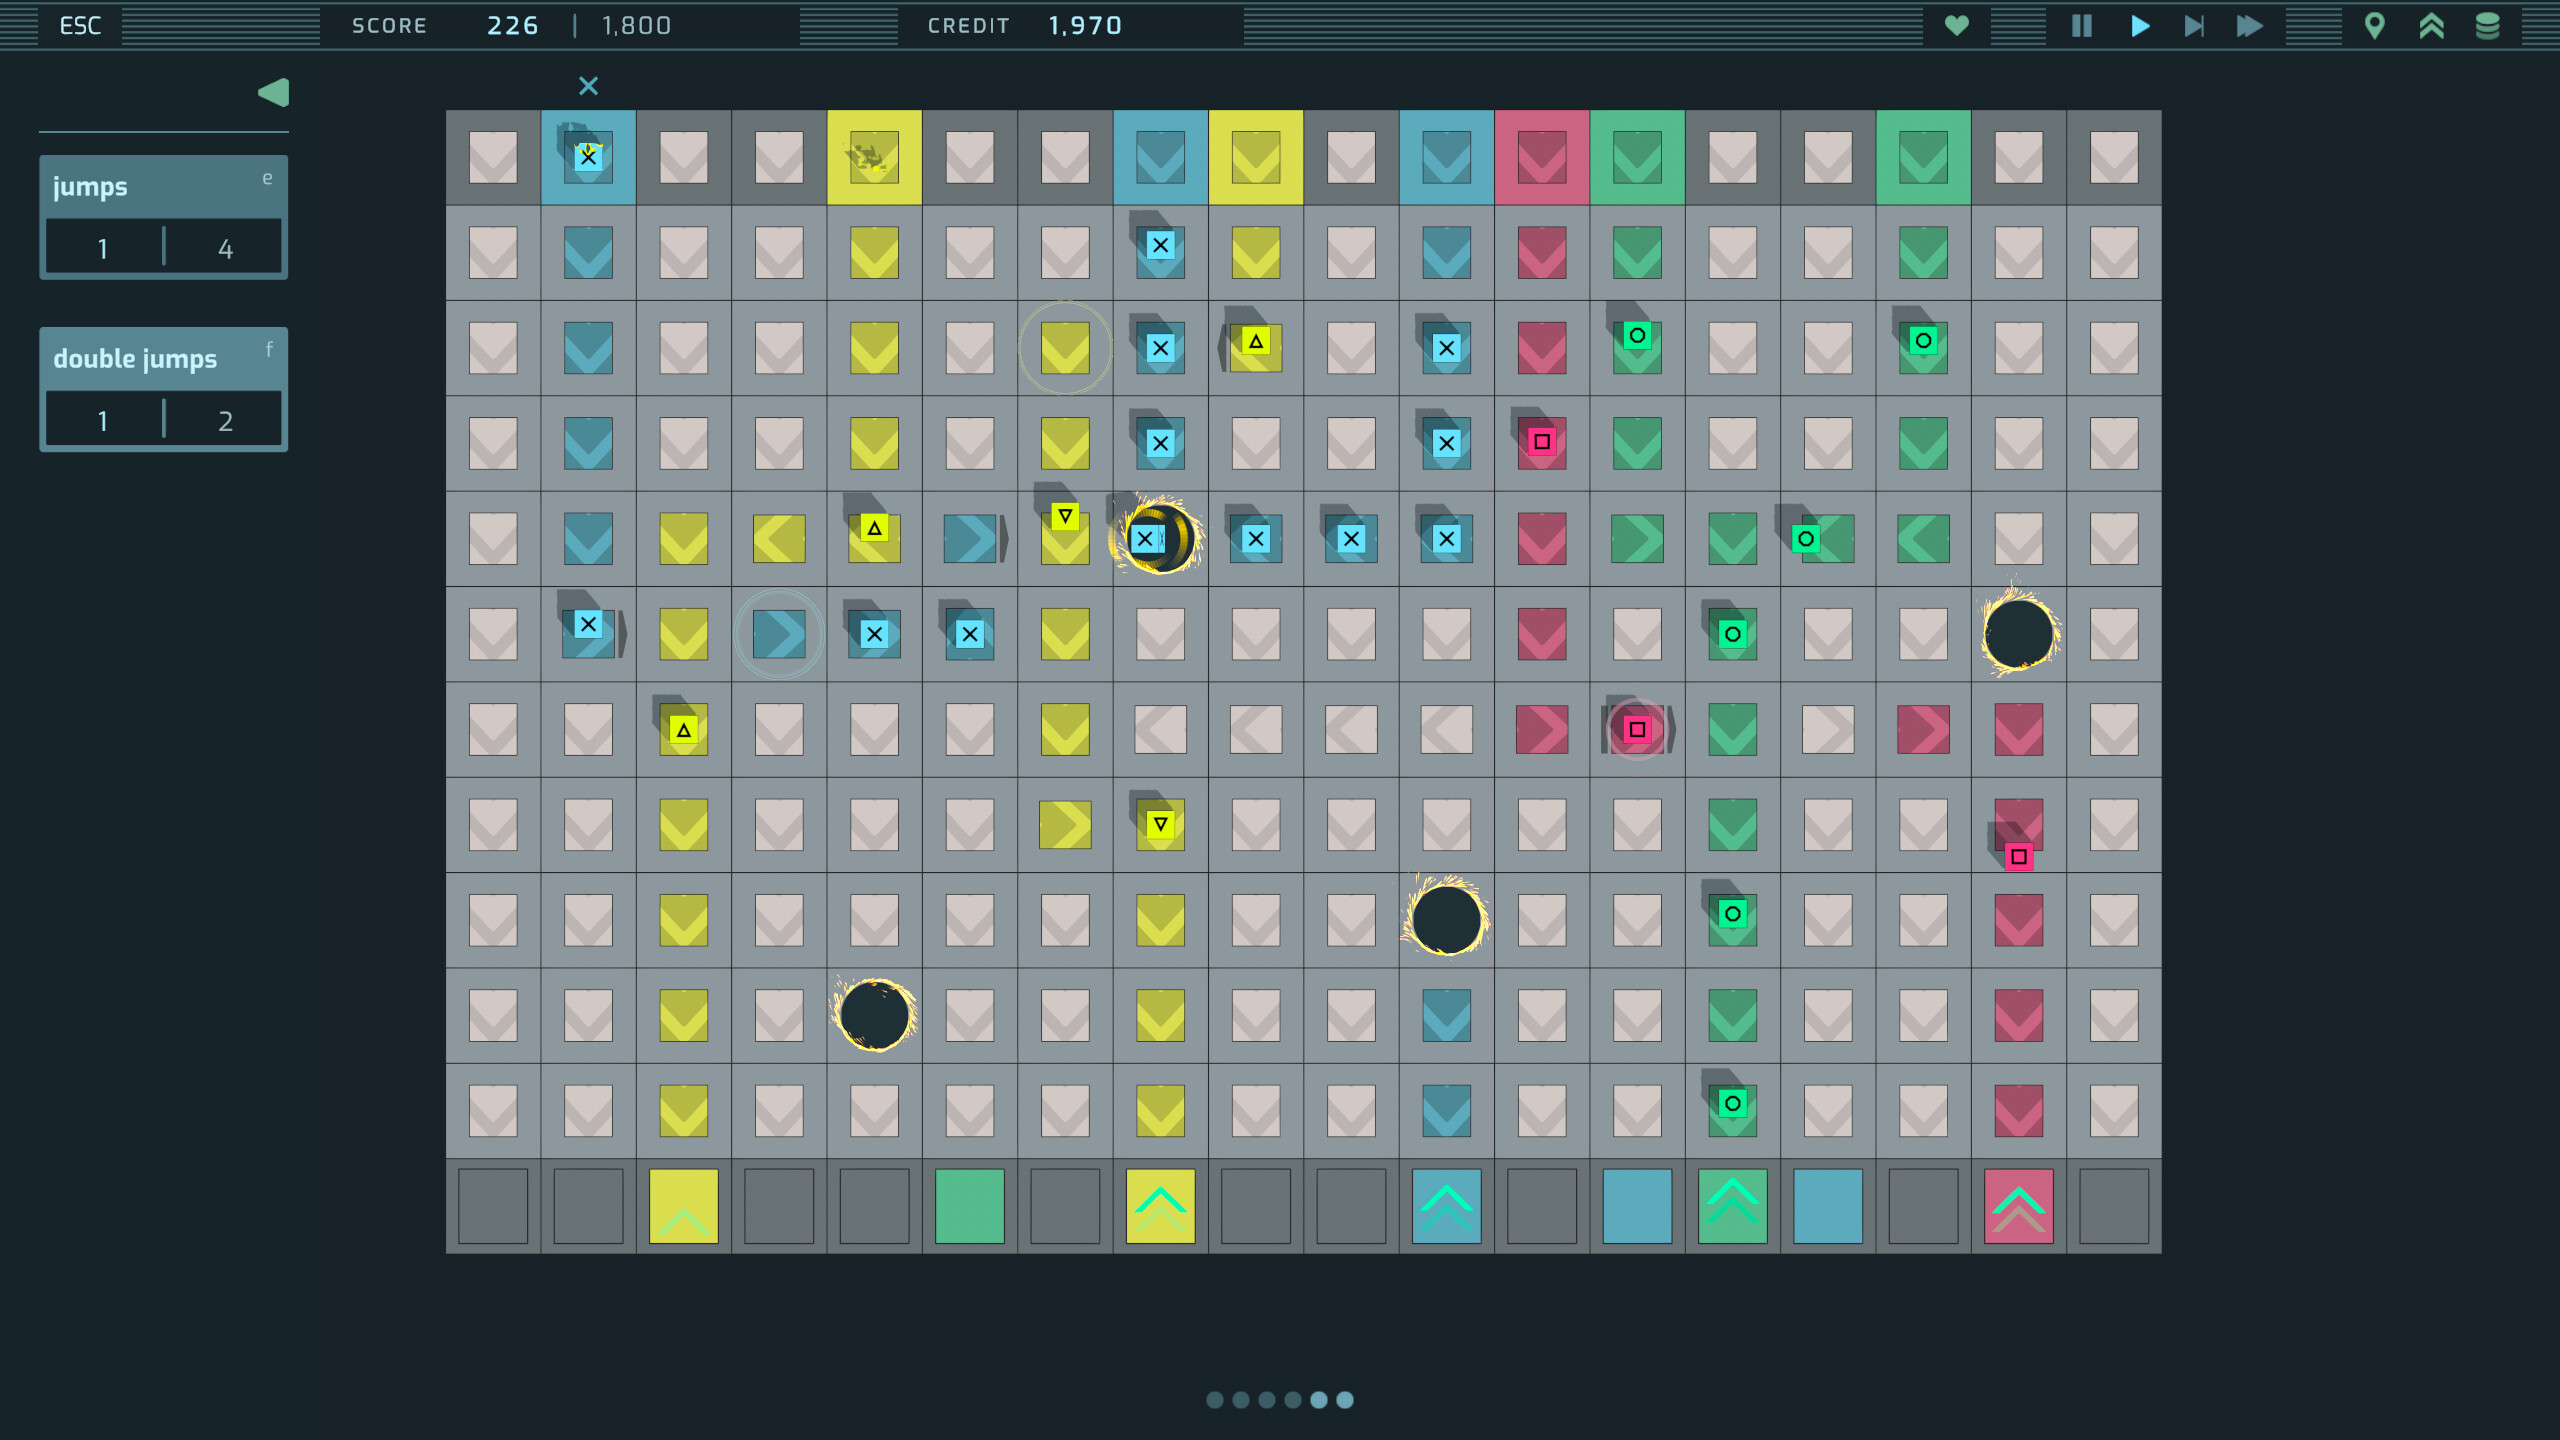Activate the fast-forward icon
Screen dimensions: 2560x1440
pos(2250,25)
